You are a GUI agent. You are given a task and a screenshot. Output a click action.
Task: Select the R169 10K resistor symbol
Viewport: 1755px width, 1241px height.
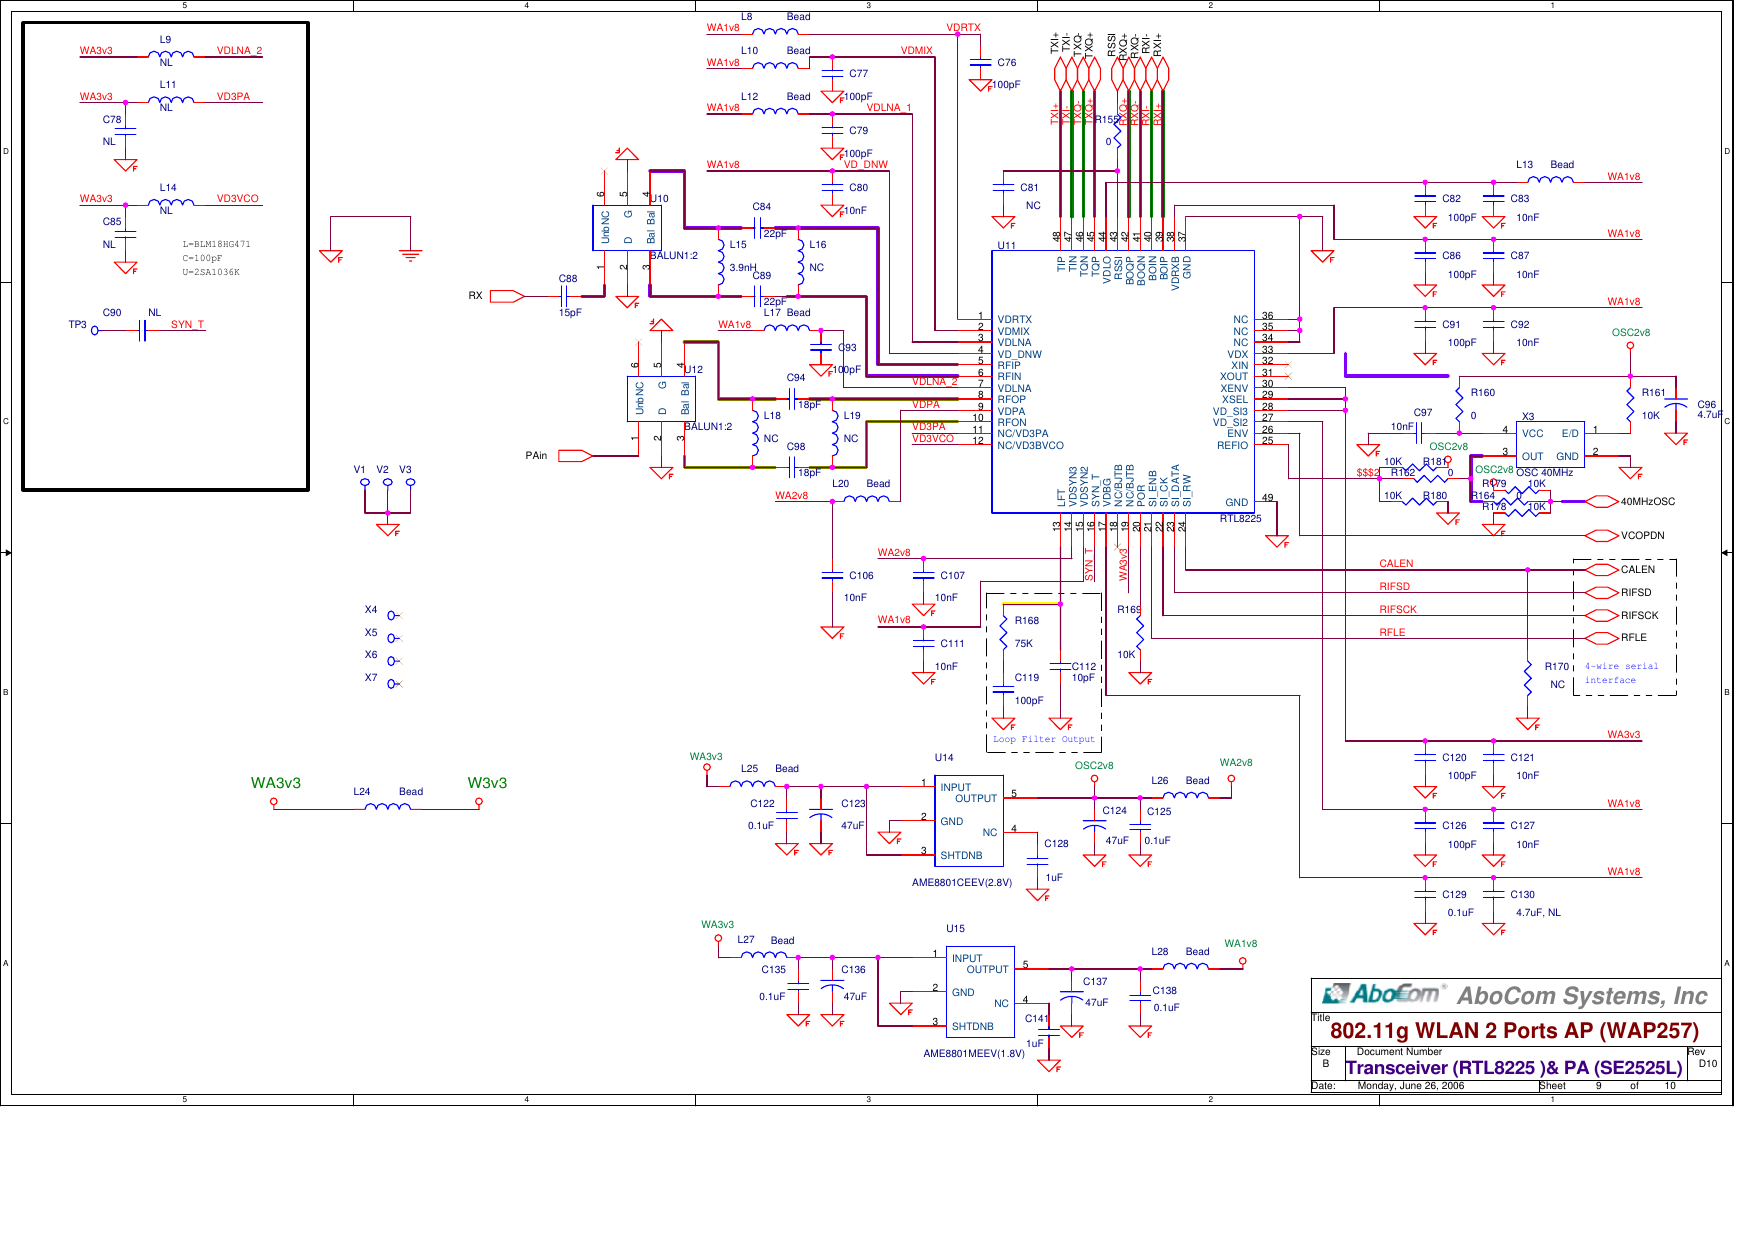1140,632
